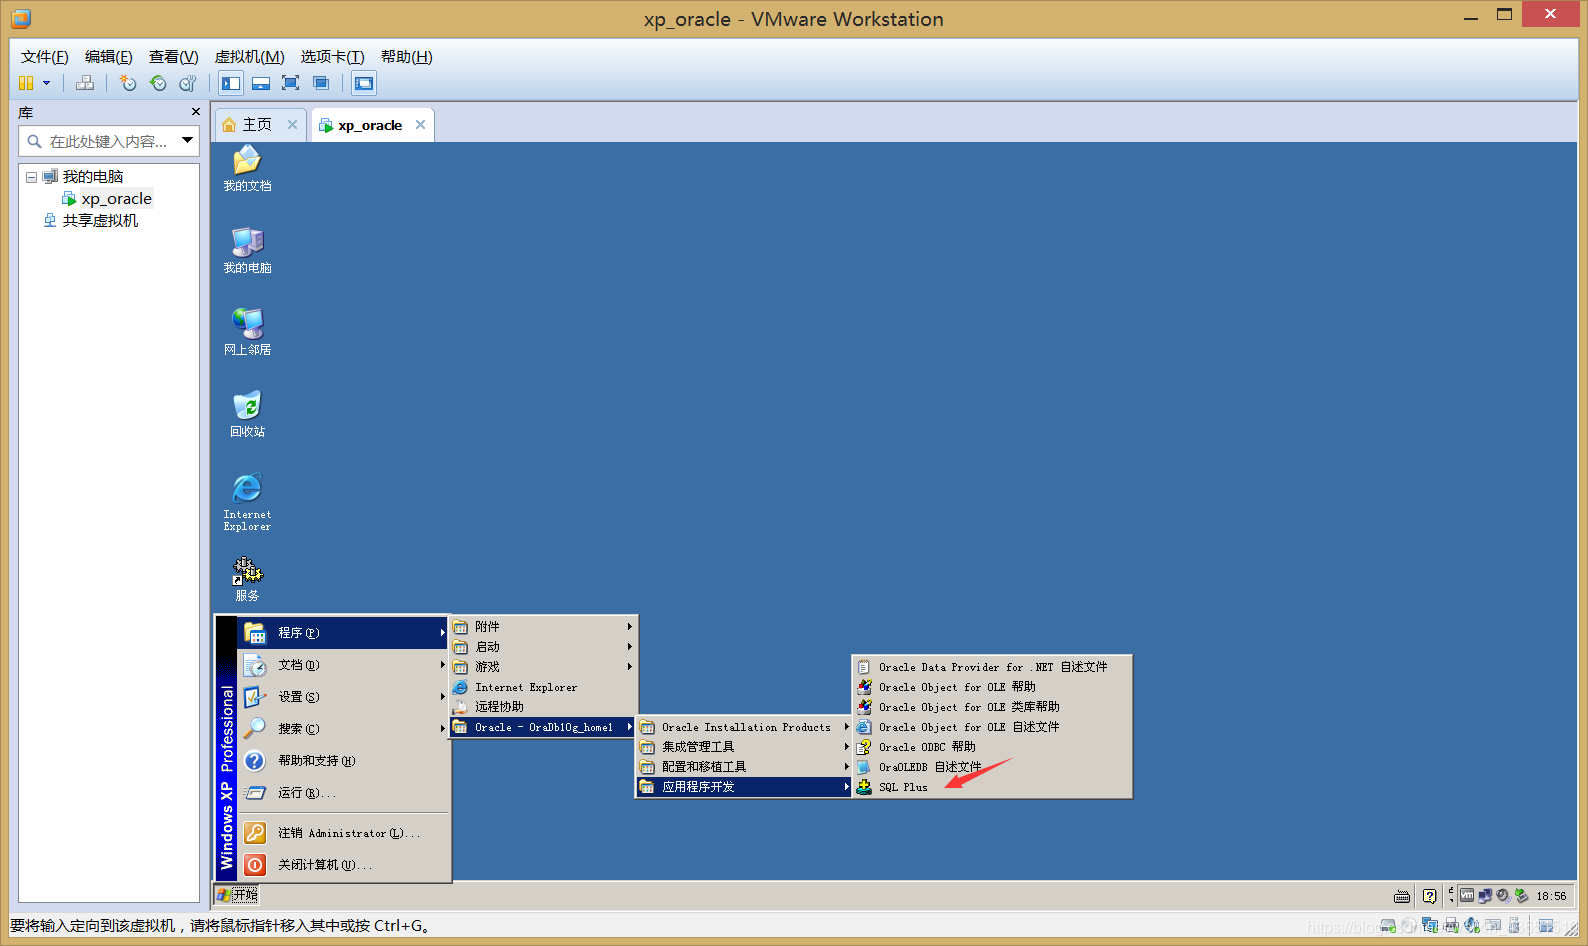Expand the 启动 programs submenu
Viewport: 1588px width, 946px height.
tap(543, 647)
